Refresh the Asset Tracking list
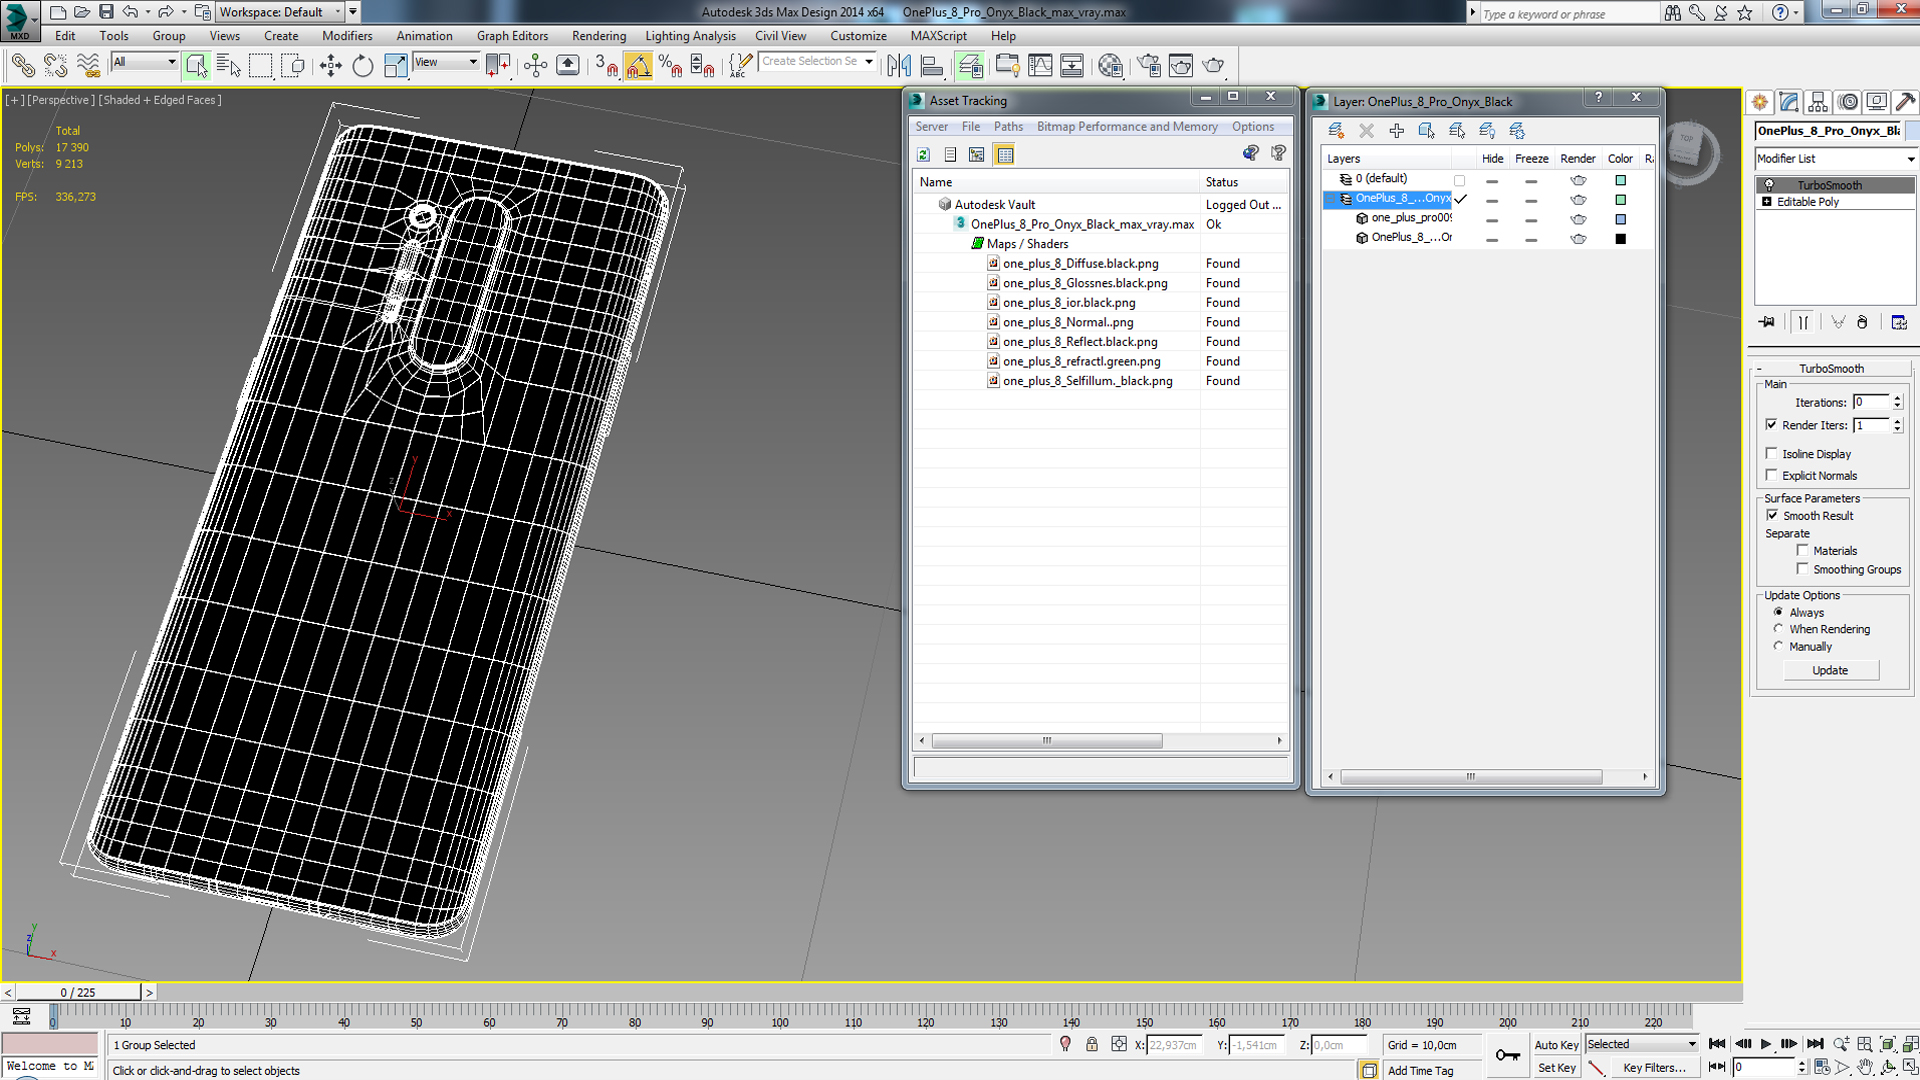The image size is (1920, 1080). (x=923, y=154)
